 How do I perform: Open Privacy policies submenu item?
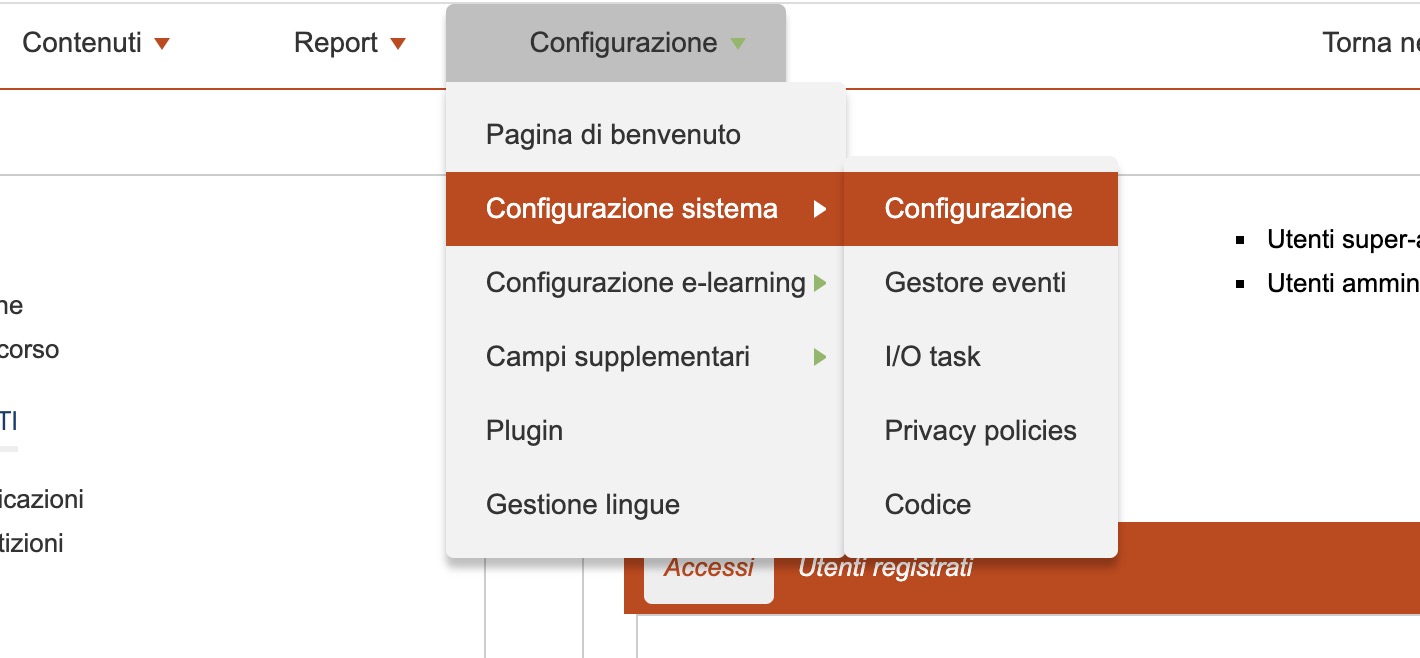[x=980, y=431]
